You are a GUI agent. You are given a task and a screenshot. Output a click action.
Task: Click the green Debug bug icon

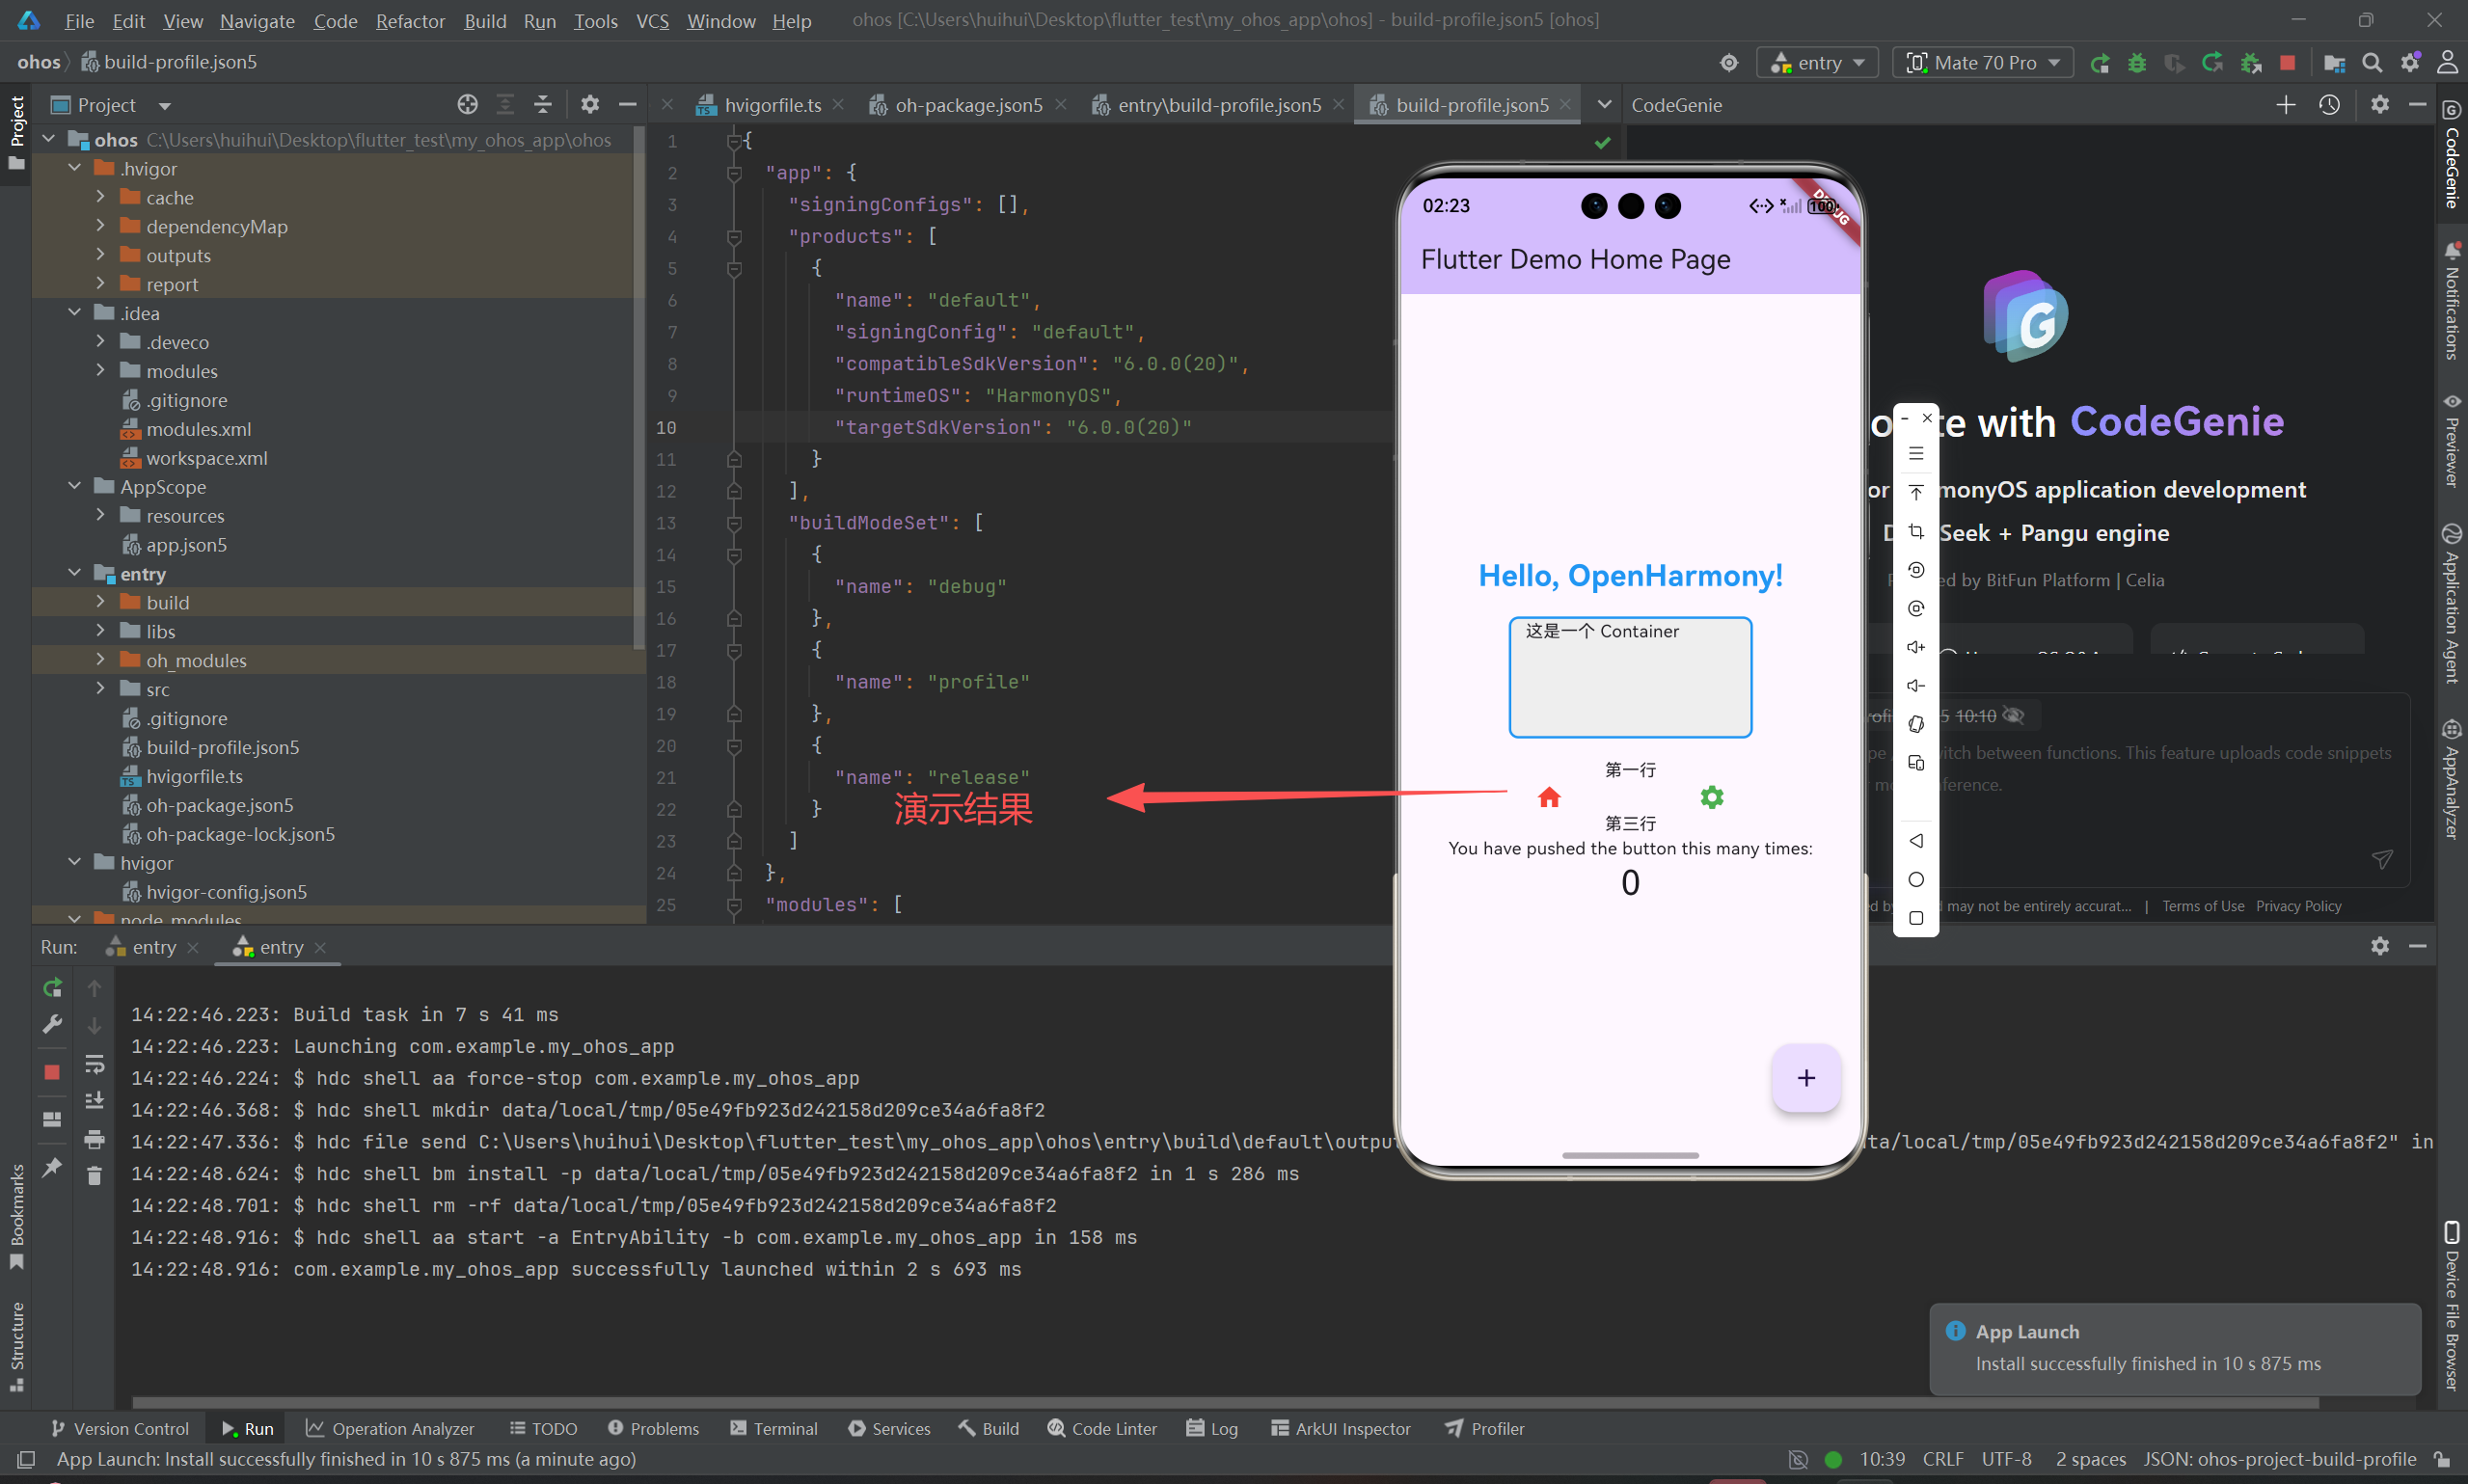[x=2136, y=63]
